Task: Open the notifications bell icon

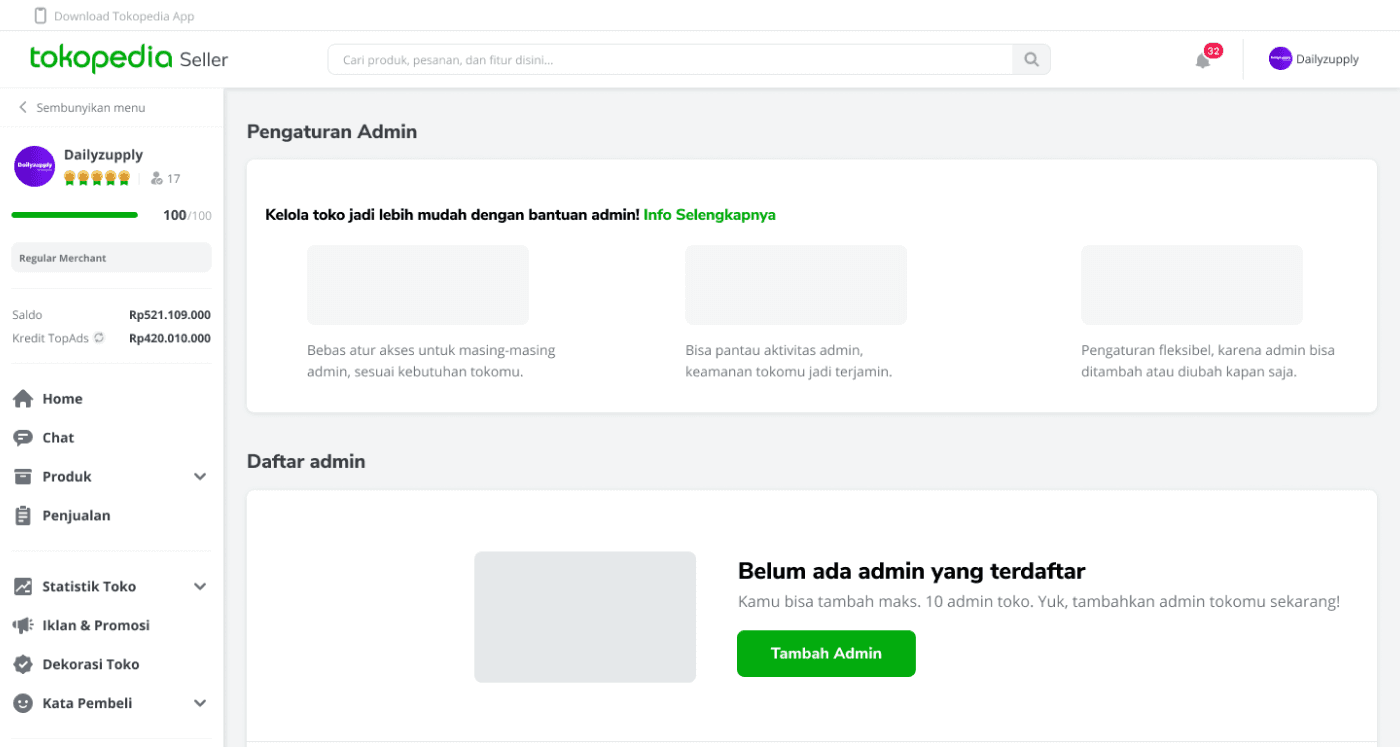Action: tap(1202, 61)
